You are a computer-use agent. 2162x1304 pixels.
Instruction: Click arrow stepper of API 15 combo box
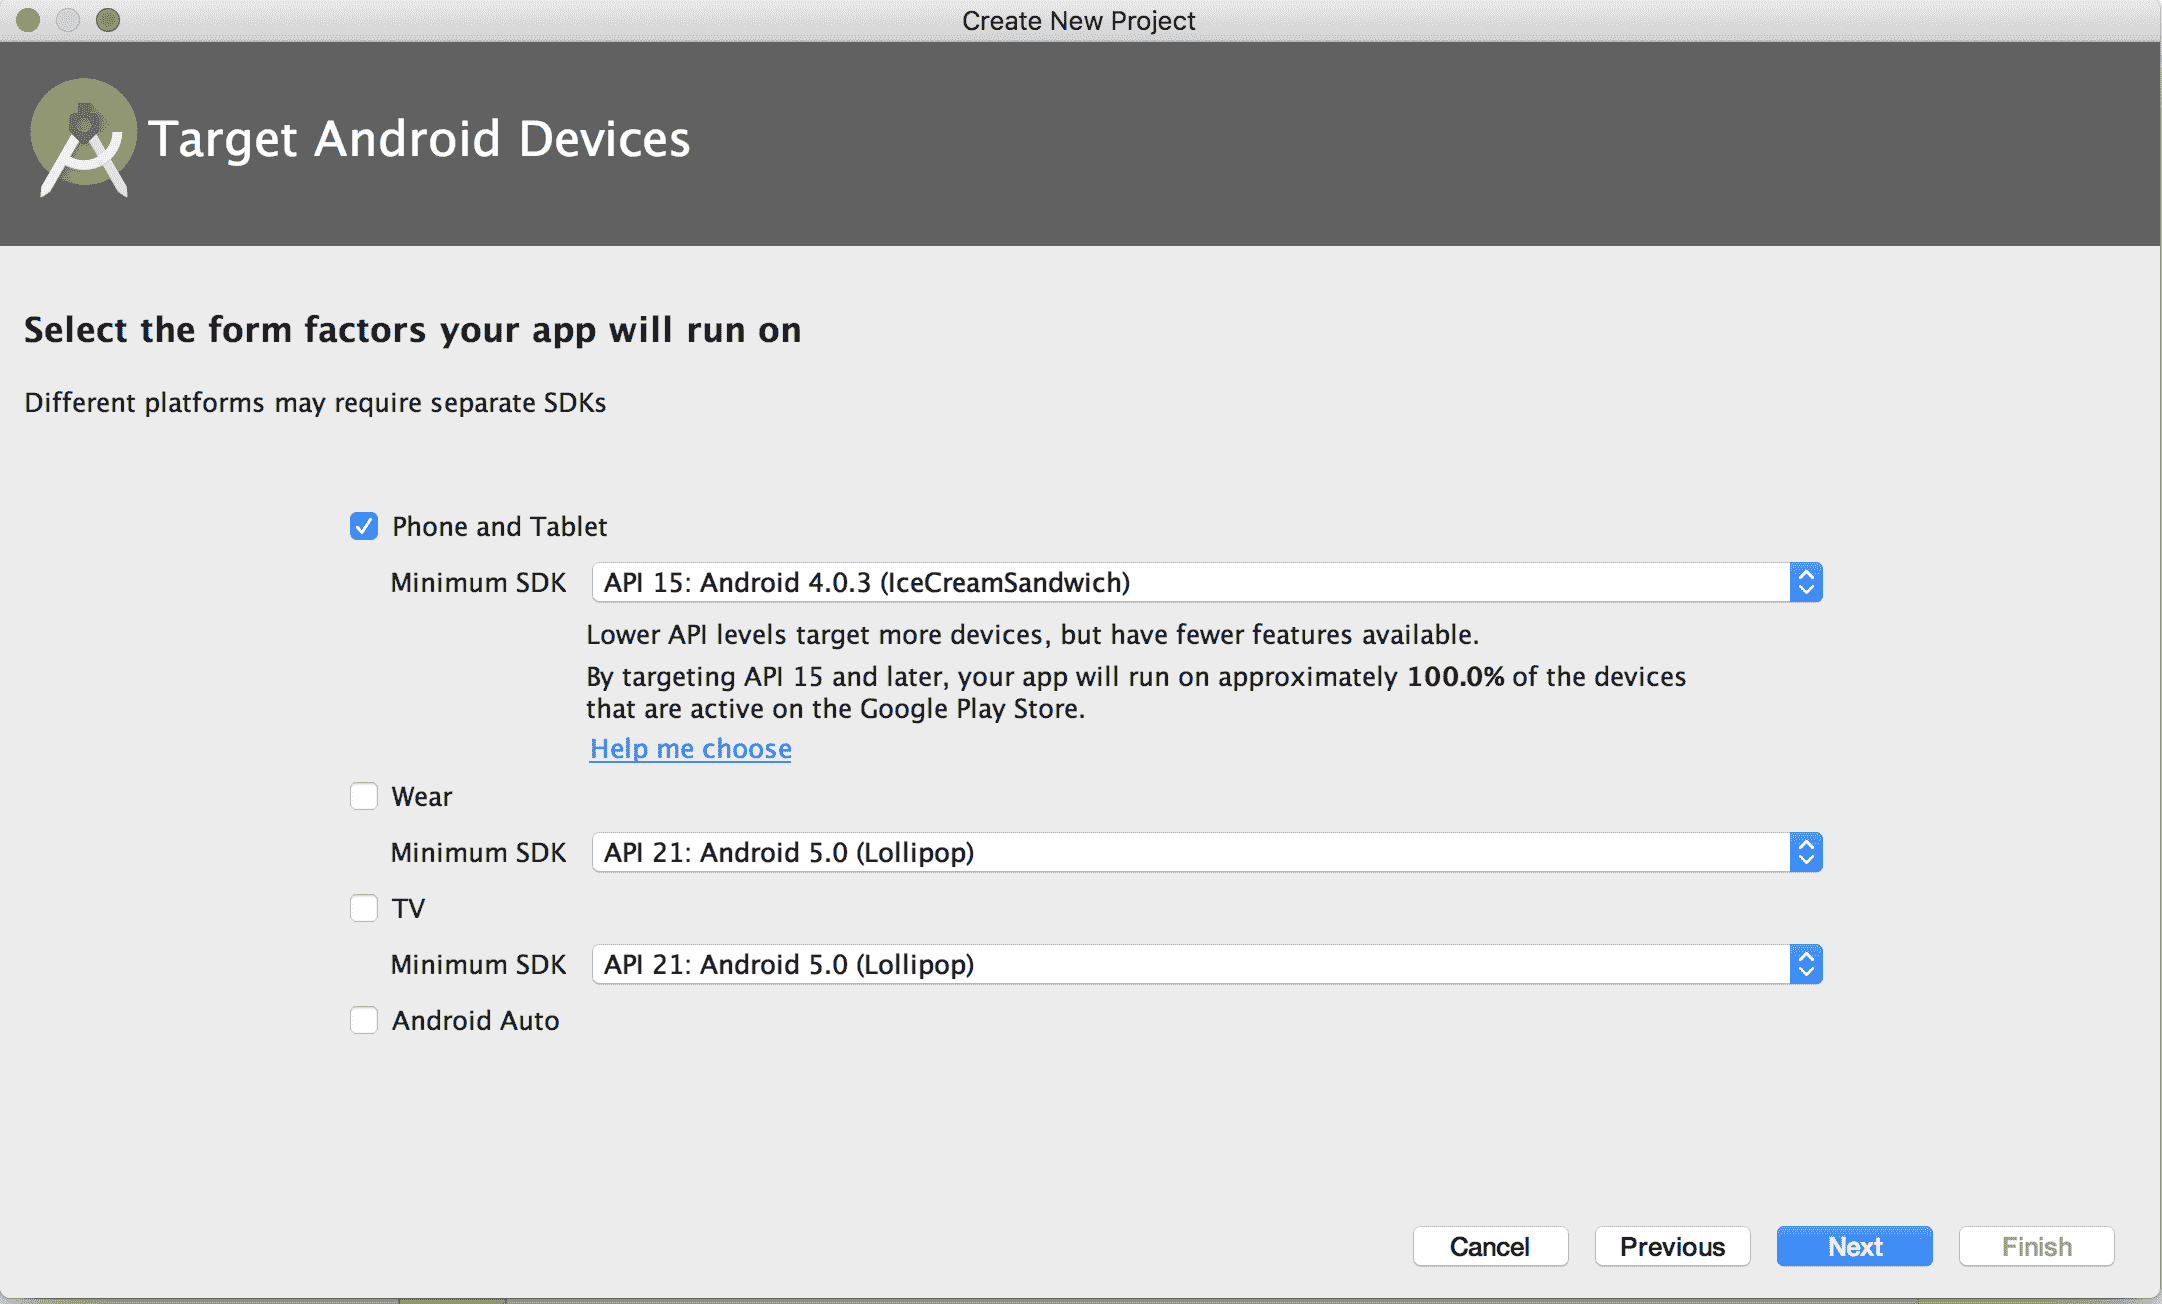click(x=1806, y=582)
